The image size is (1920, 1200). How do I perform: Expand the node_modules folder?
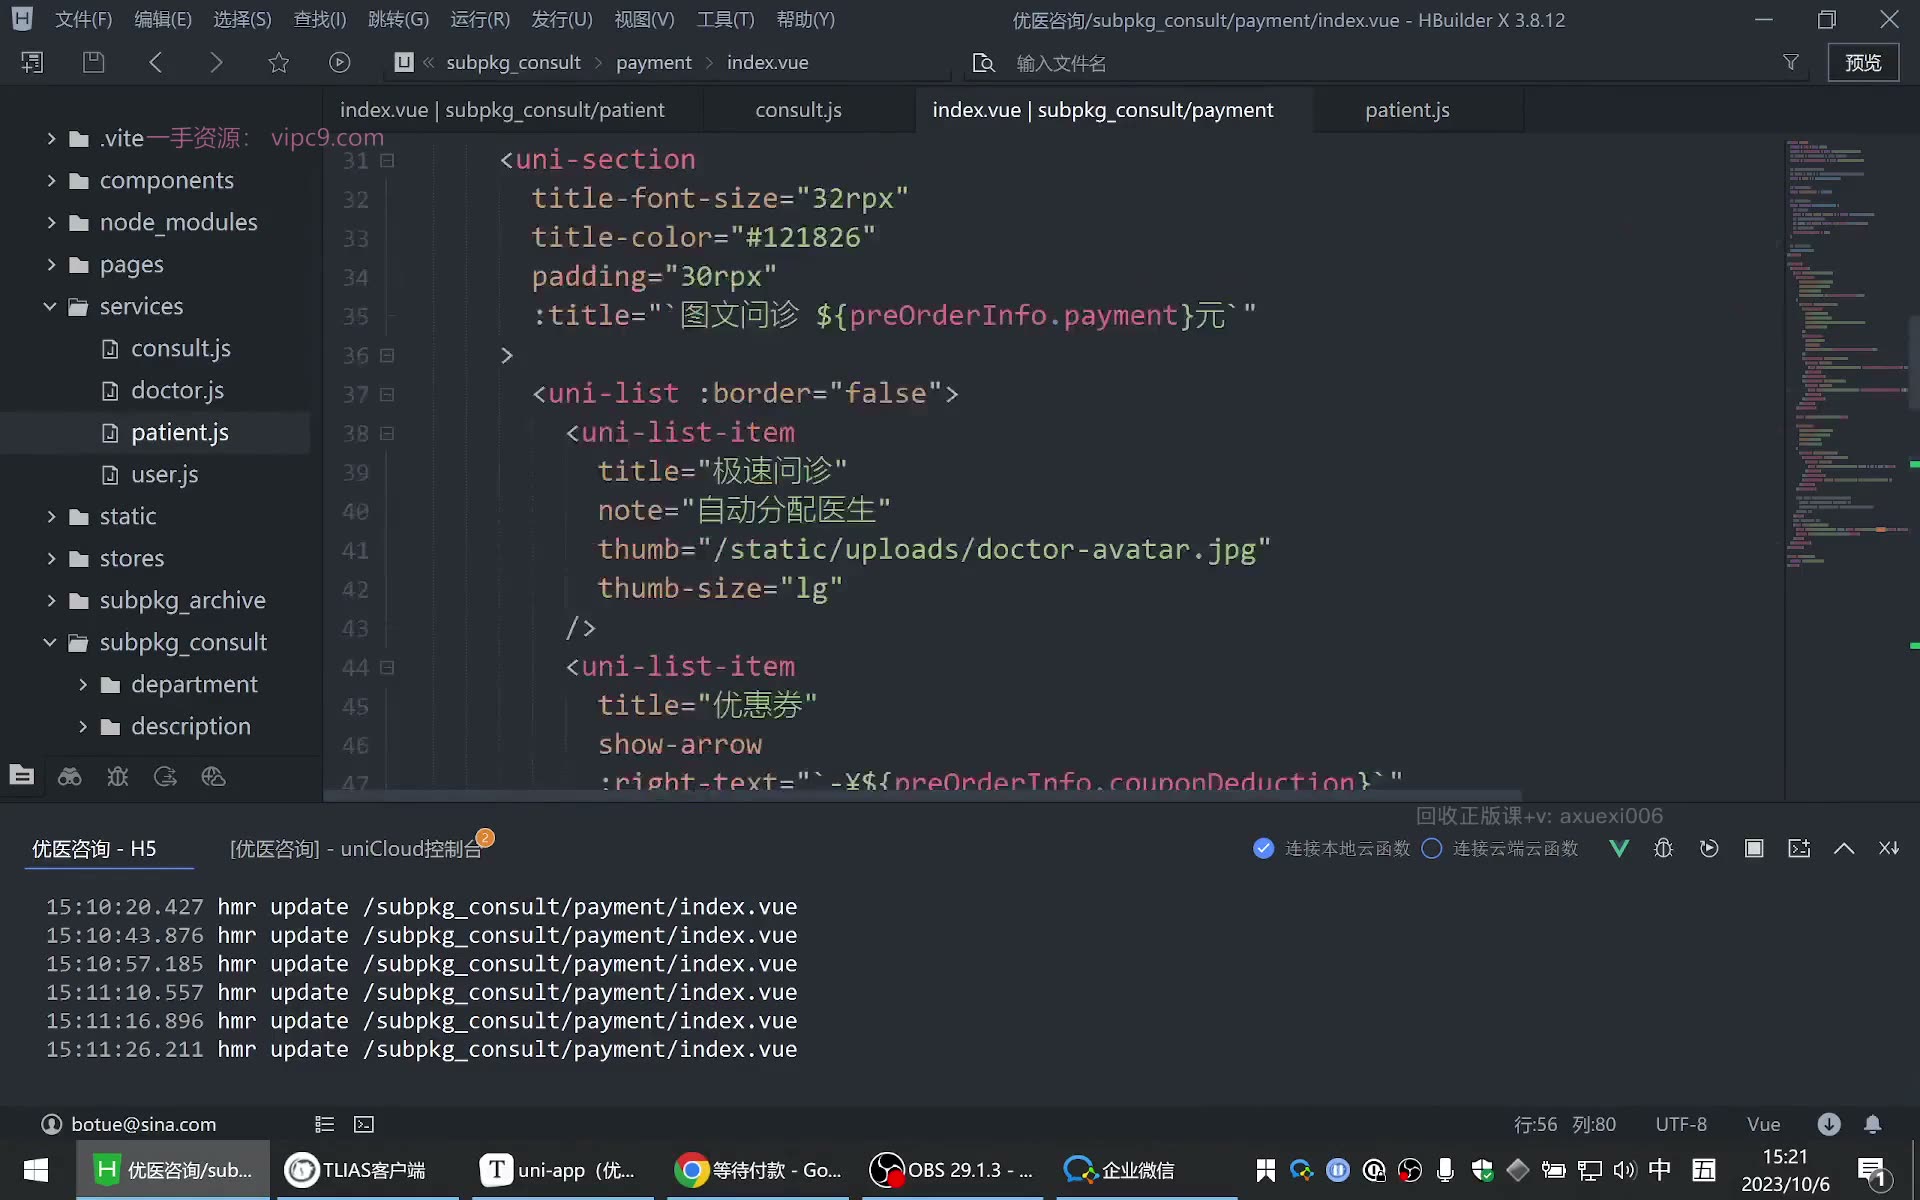[x=51, y=222]
